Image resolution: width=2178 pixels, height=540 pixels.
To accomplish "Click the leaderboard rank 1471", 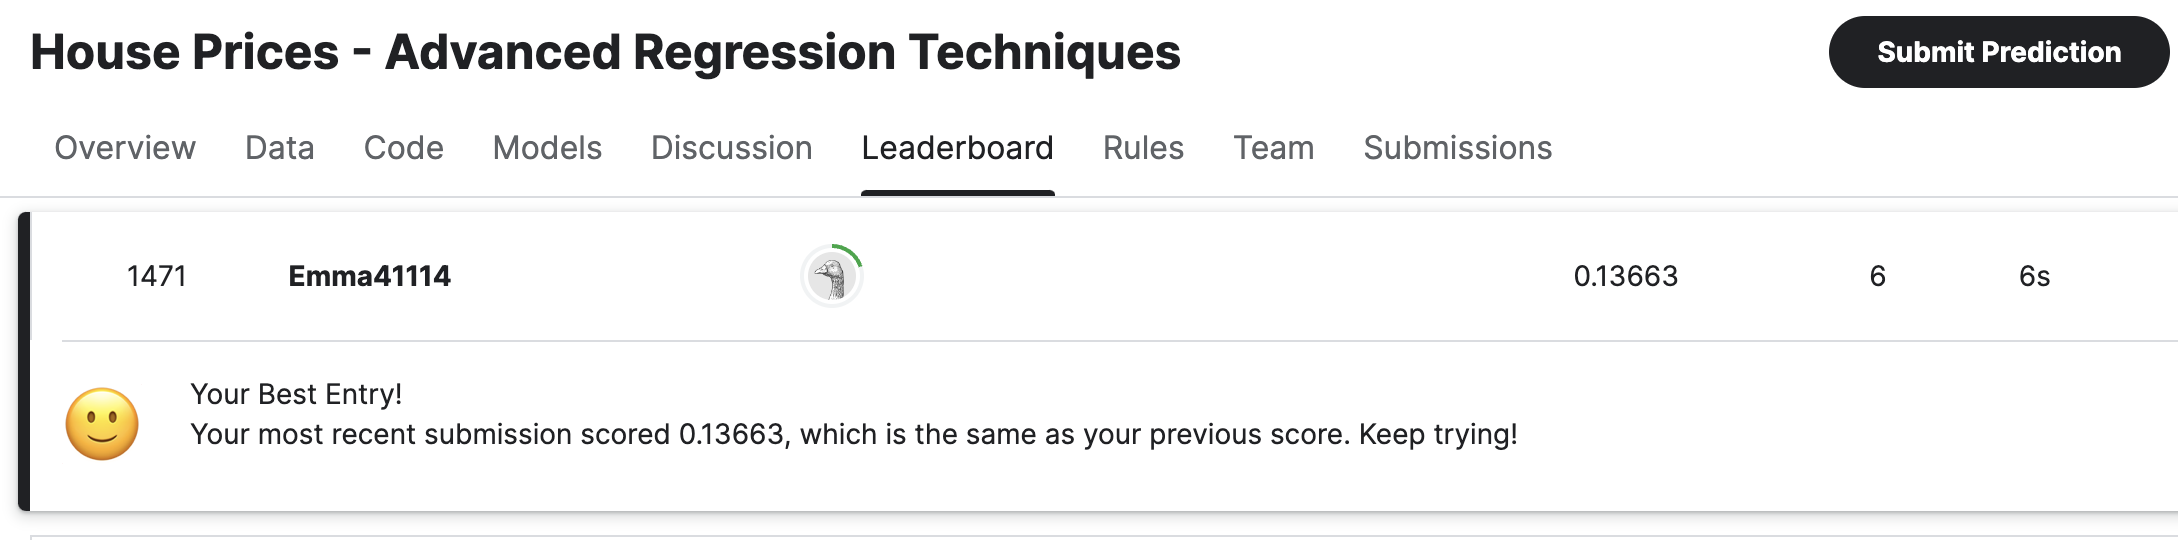I will tap(157, 276).
